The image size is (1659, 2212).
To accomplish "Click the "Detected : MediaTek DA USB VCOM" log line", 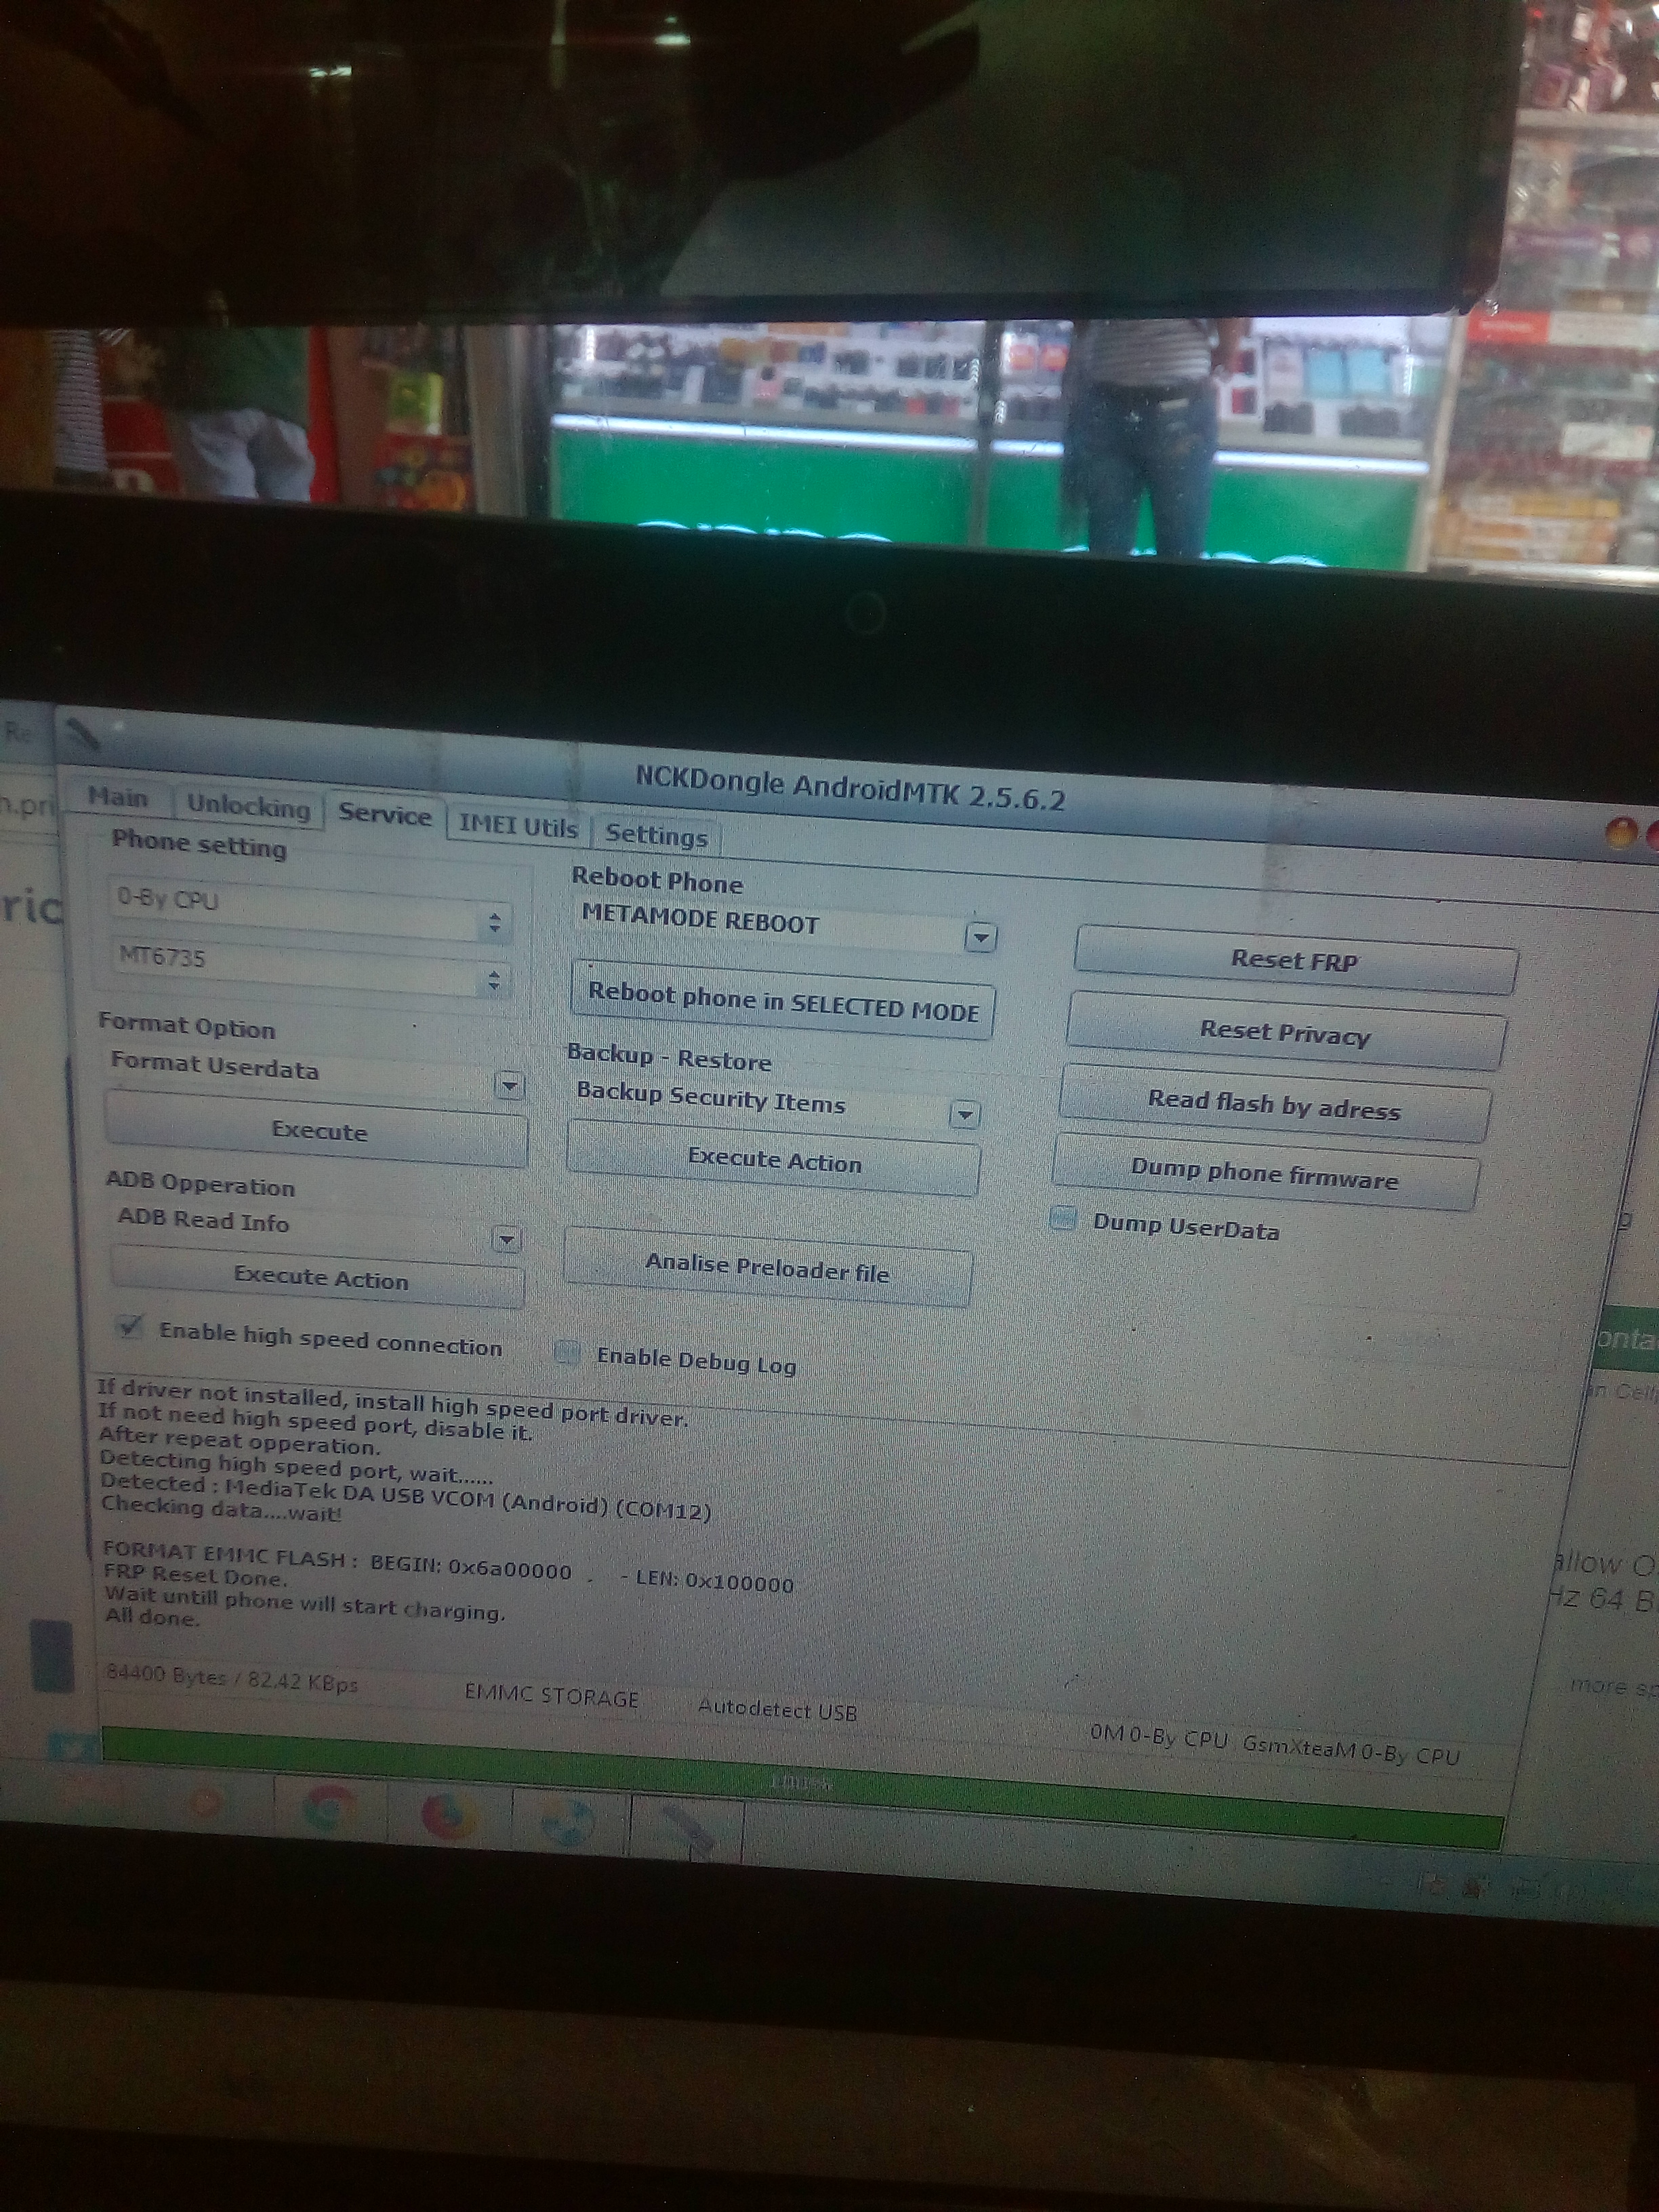I will click(x=405, y=1497).
